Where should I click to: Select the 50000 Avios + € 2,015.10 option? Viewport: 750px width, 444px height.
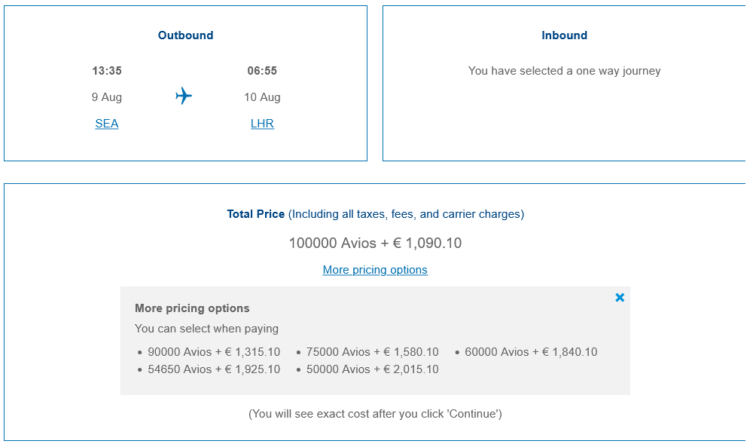point(372,369)
